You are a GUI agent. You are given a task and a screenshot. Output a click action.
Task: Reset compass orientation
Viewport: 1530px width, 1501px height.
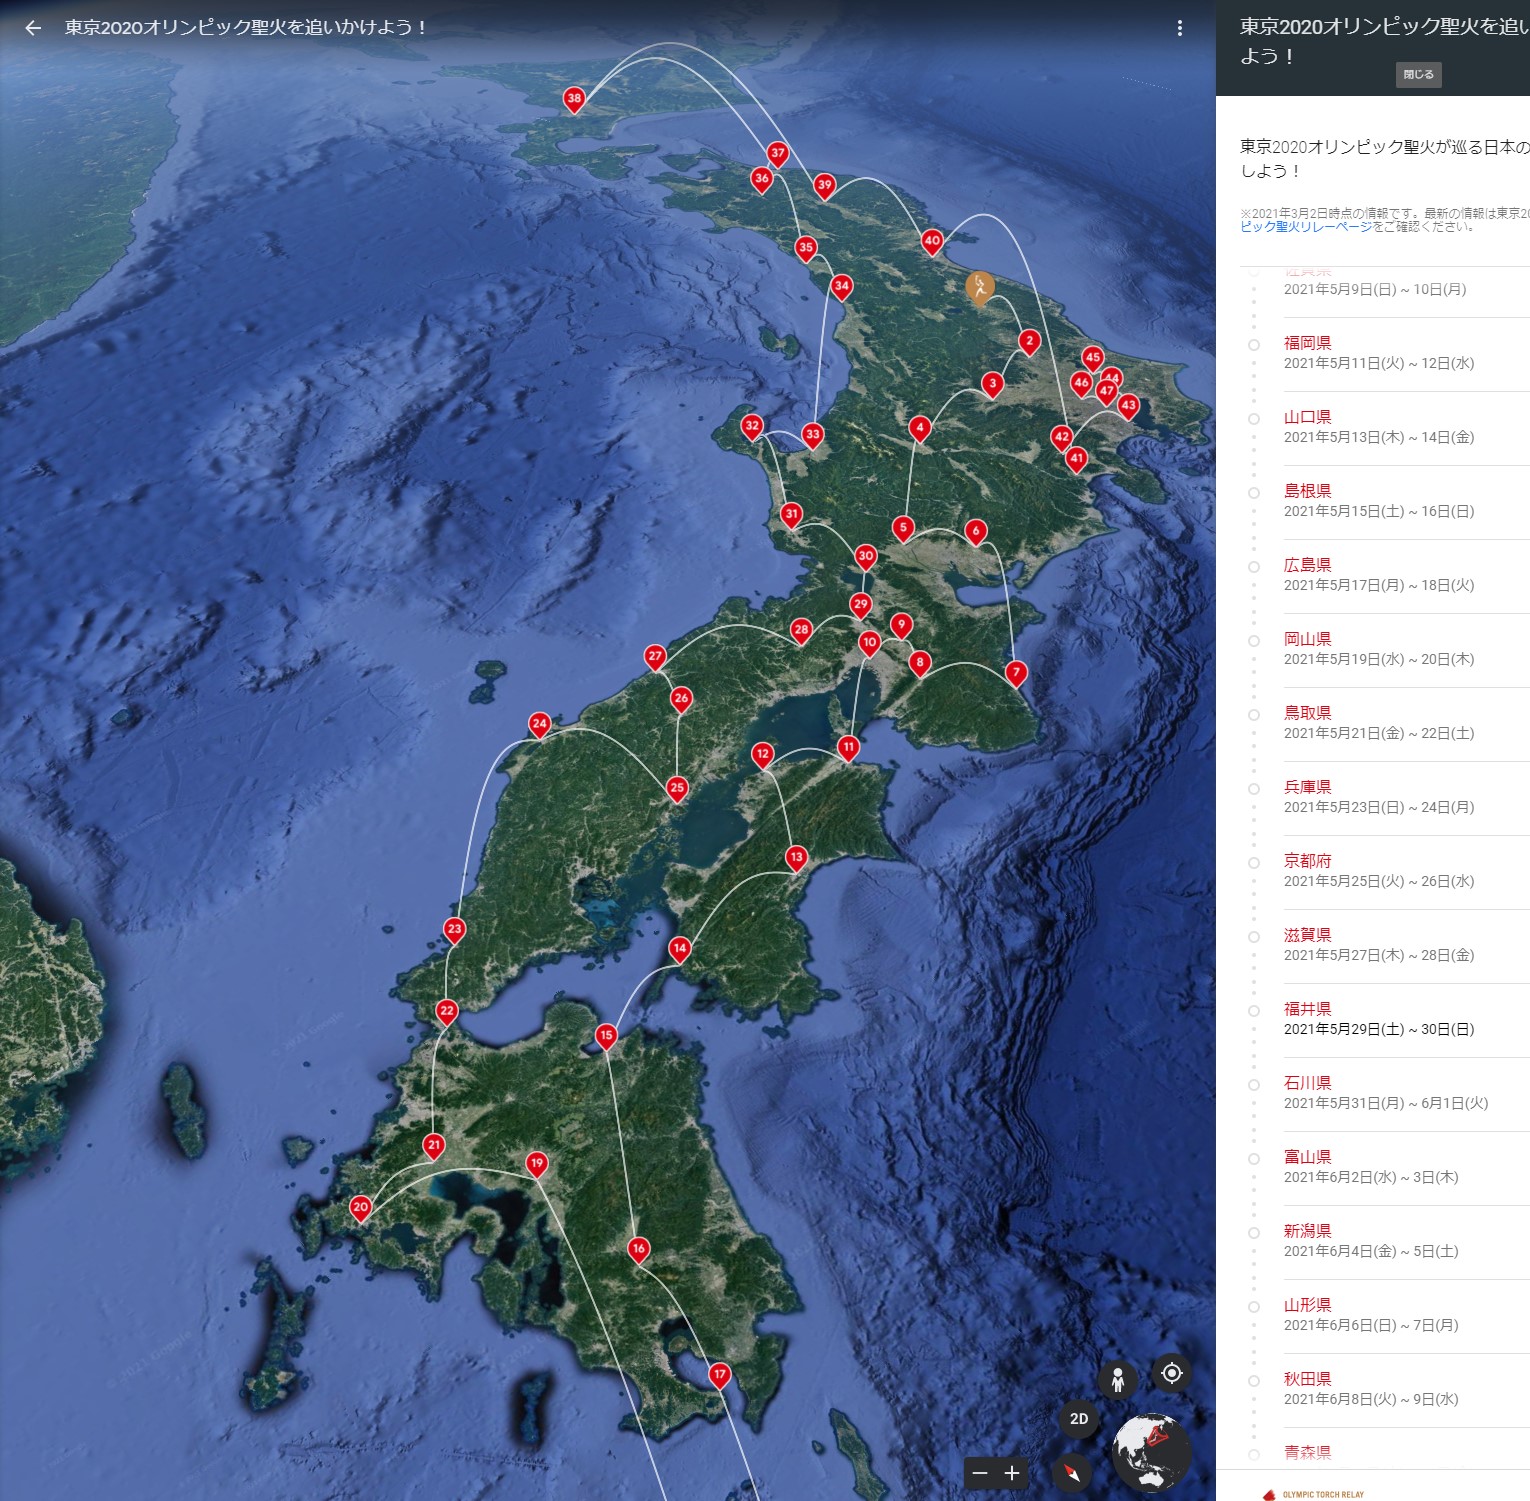pyautogui.click(x=1072, y=1473)
